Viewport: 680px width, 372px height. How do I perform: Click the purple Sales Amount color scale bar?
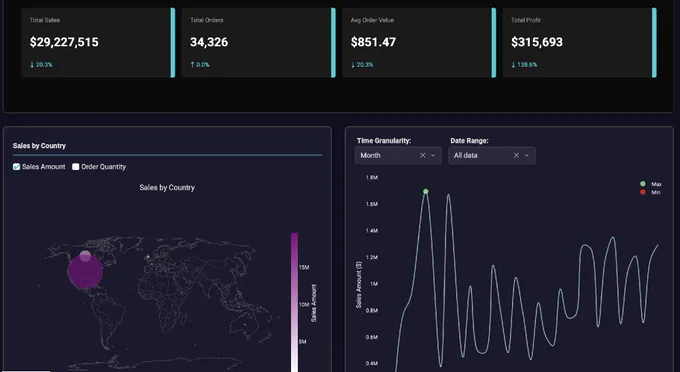tap(294, 302)
